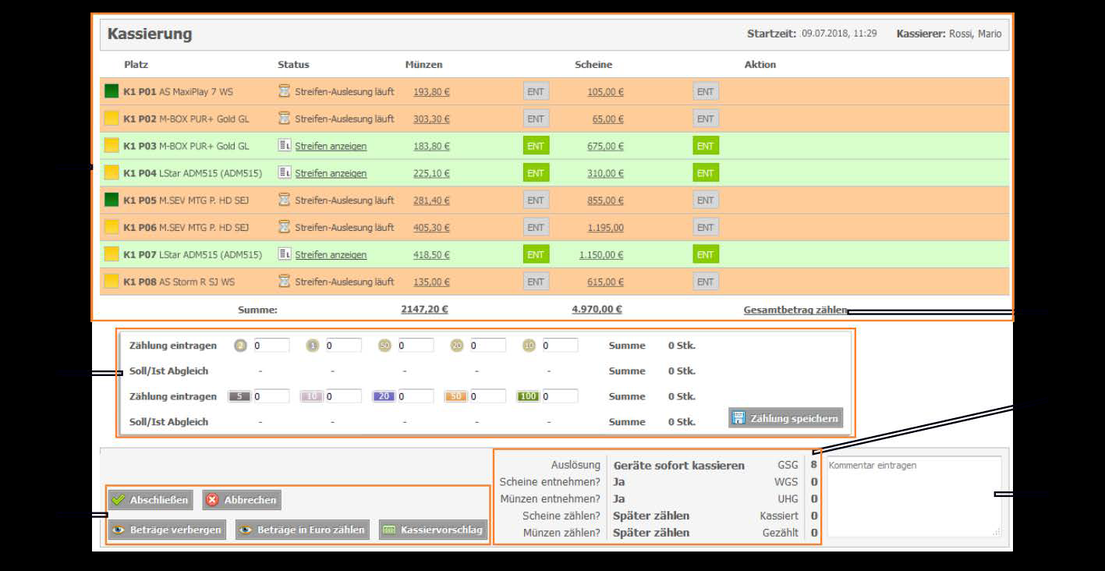Viewport: 1105px width, 571px height.
Task: Click grey banknote ENT button for K1 P08
Action: tap(705, 282)
